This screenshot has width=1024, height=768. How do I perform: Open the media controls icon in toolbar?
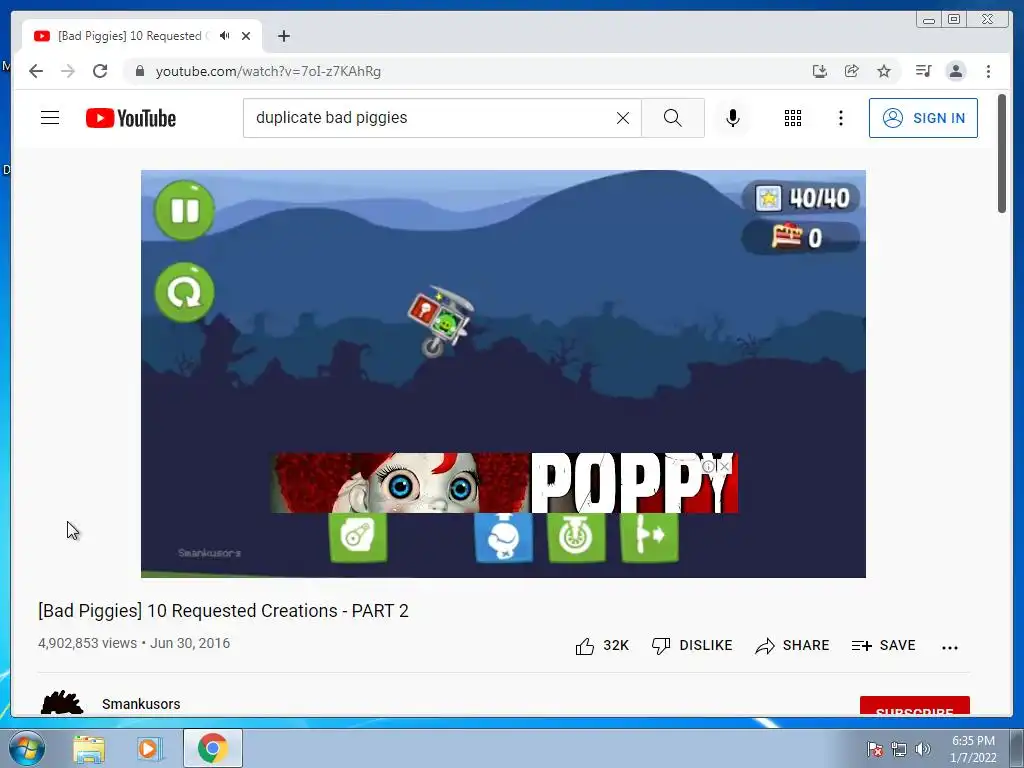point(923,71)
